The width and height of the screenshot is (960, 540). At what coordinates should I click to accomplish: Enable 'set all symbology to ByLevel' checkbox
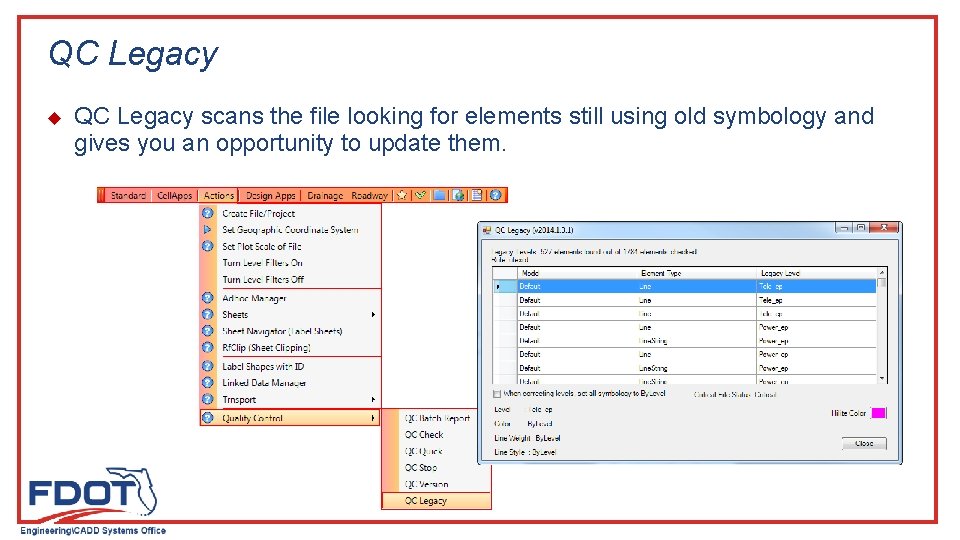point(497,394)
